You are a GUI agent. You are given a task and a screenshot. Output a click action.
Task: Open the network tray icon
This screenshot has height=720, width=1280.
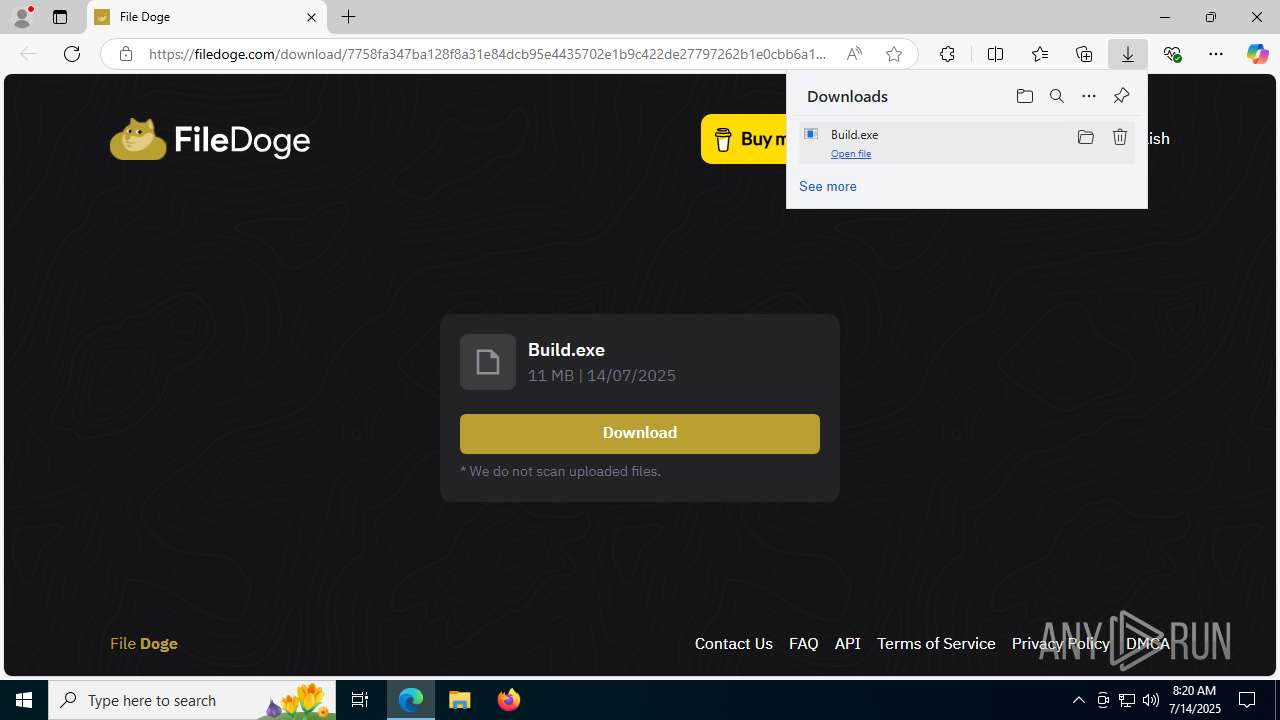[x=1127, y=700]
